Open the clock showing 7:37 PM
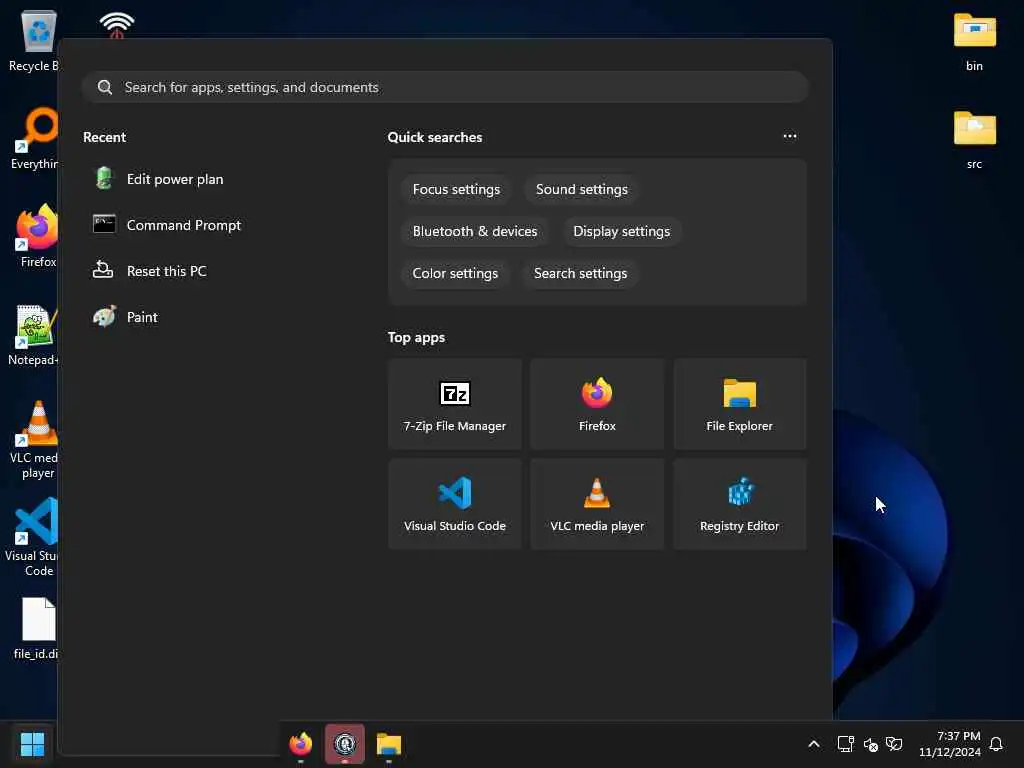 pyautogui.click(x=950, y=744)
